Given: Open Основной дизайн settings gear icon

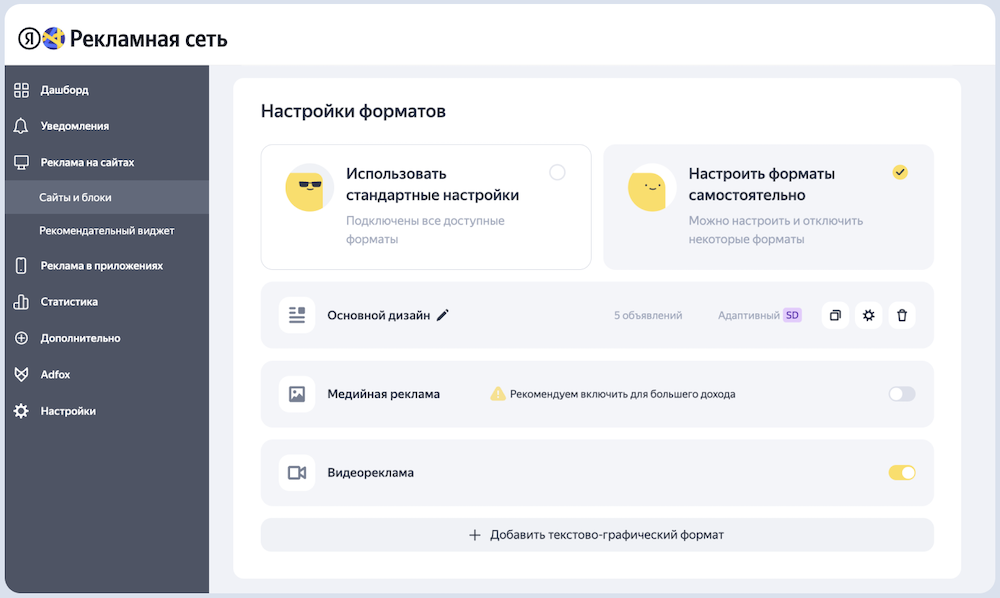Looking at the screenshot, I should [x=869, y=315].
